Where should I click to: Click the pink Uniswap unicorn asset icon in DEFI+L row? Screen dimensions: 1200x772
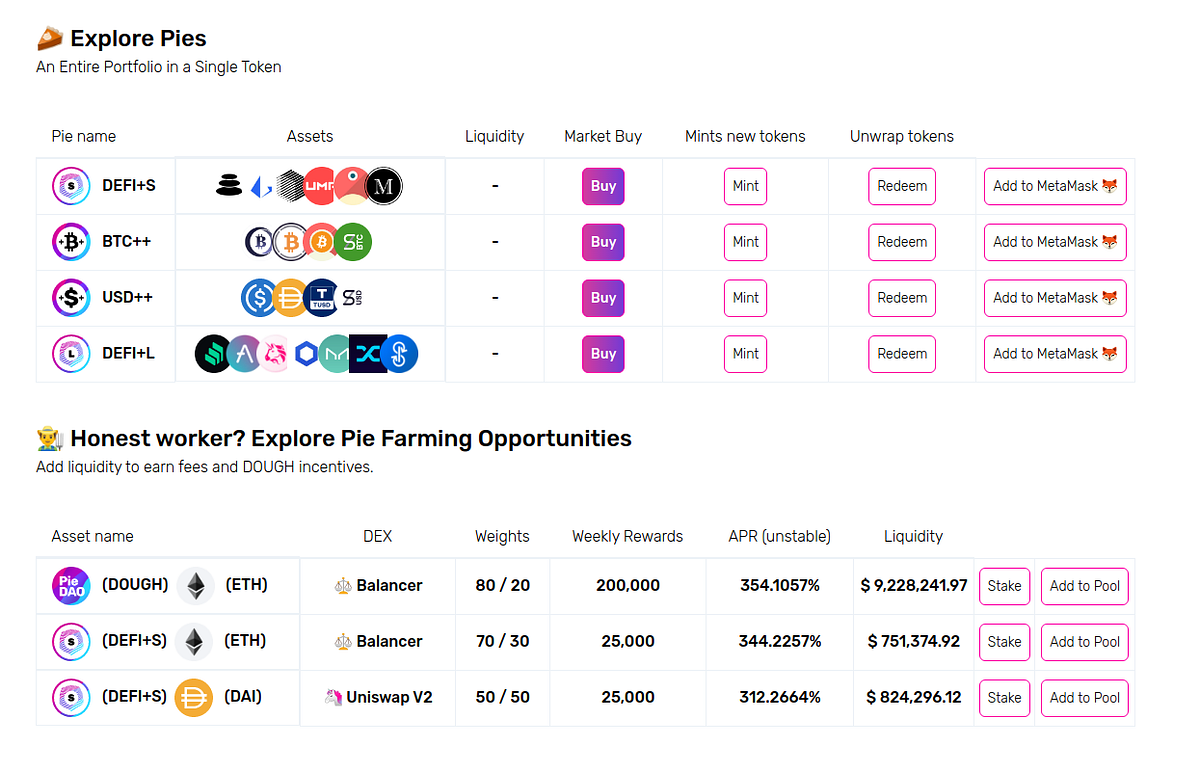point(275,354)
